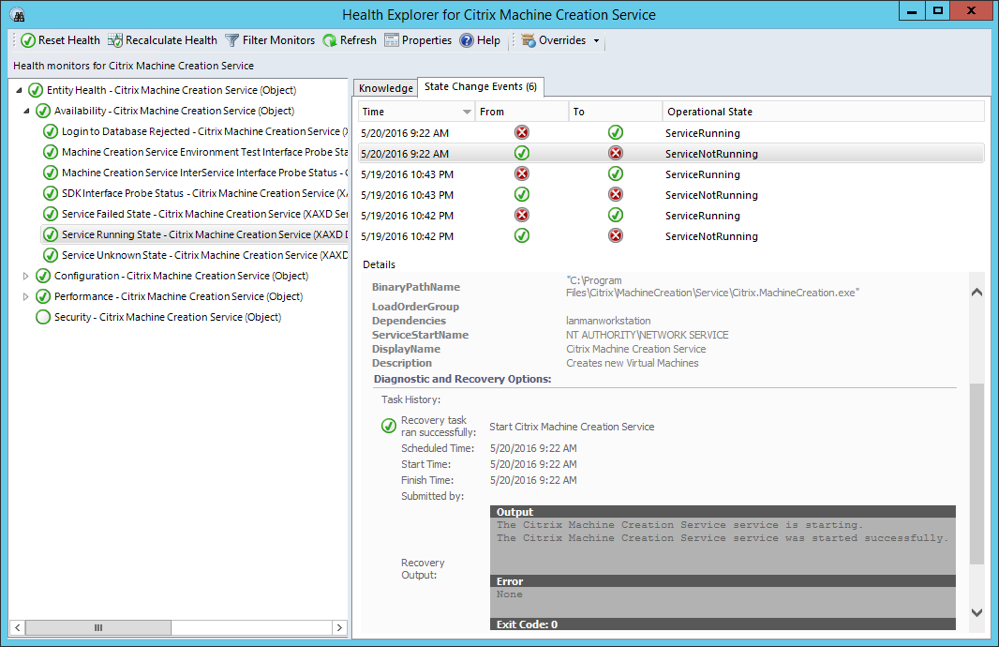999x647 pixels.
Task: Select SDK Interface Probe Status monitor
Action: tap(205, 194)
